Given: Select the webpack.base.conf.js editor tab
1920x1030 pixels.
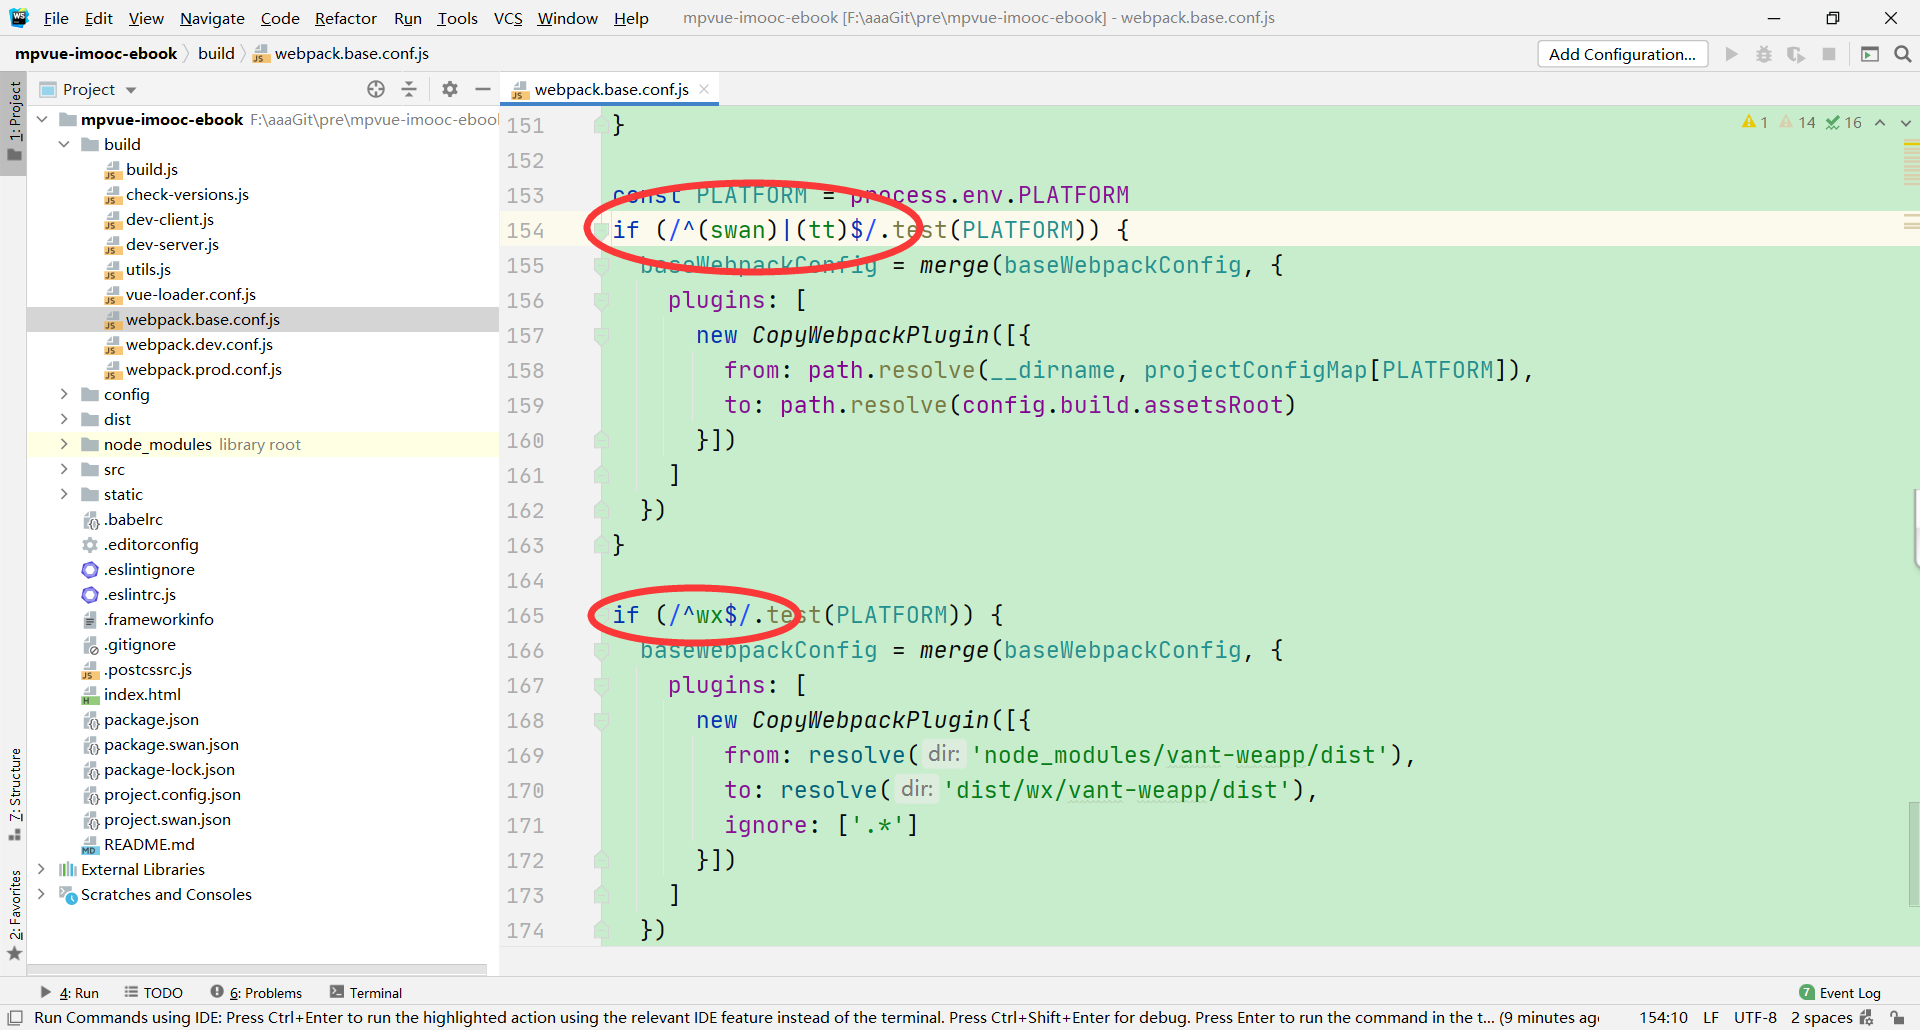Looking at the screenshot, I should [610, 89].
